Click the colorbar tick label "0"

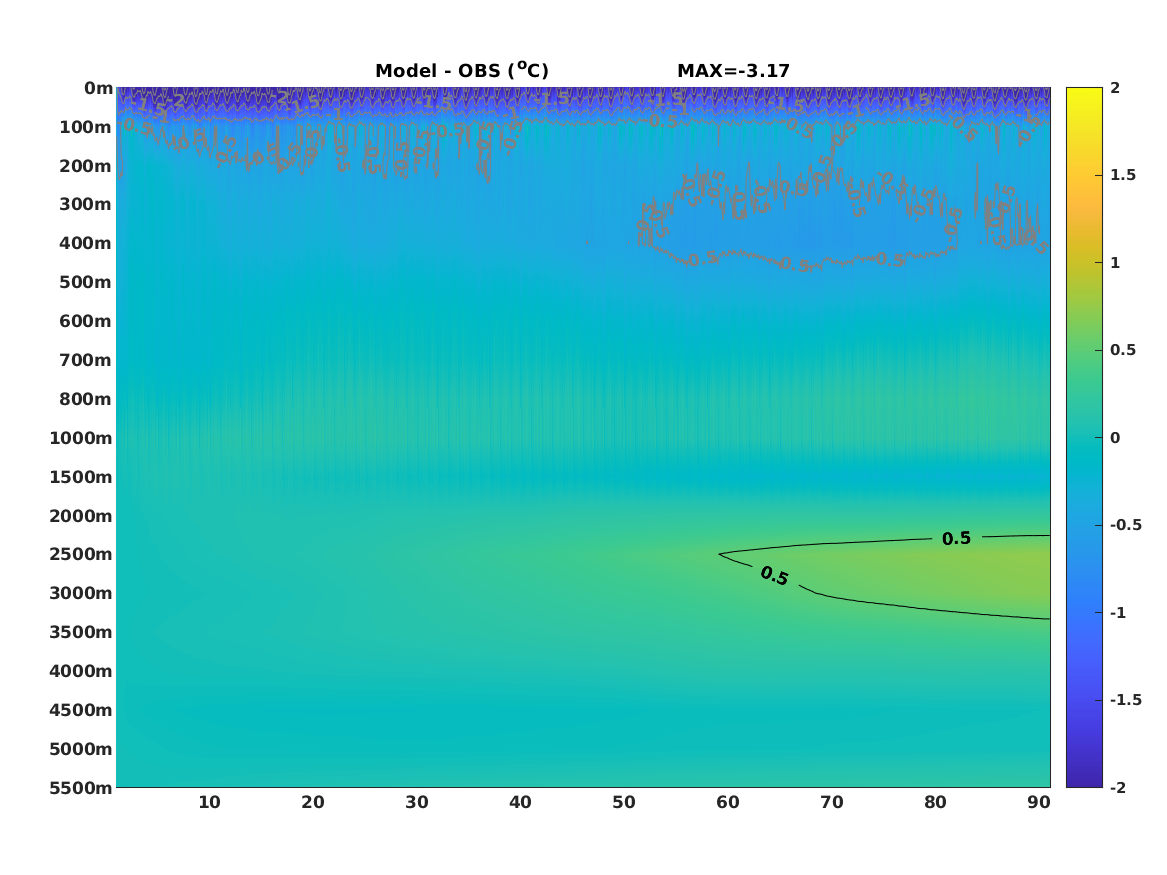point(1115,438)
